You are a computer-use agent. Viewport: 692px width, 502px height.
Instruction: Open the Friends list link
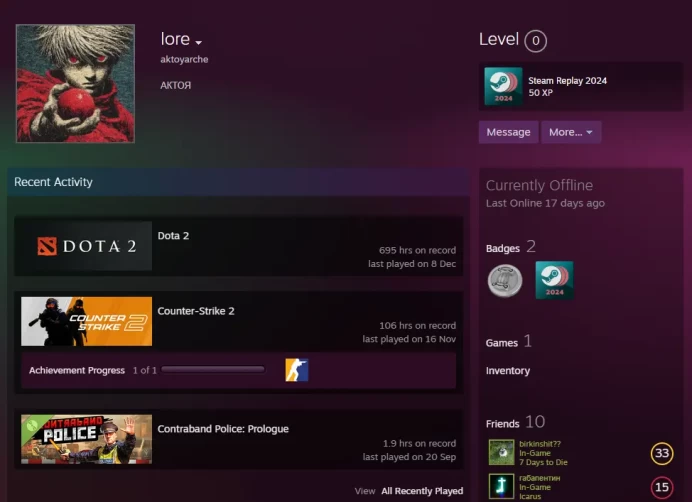pyautogui.click(x=502, y=424)
